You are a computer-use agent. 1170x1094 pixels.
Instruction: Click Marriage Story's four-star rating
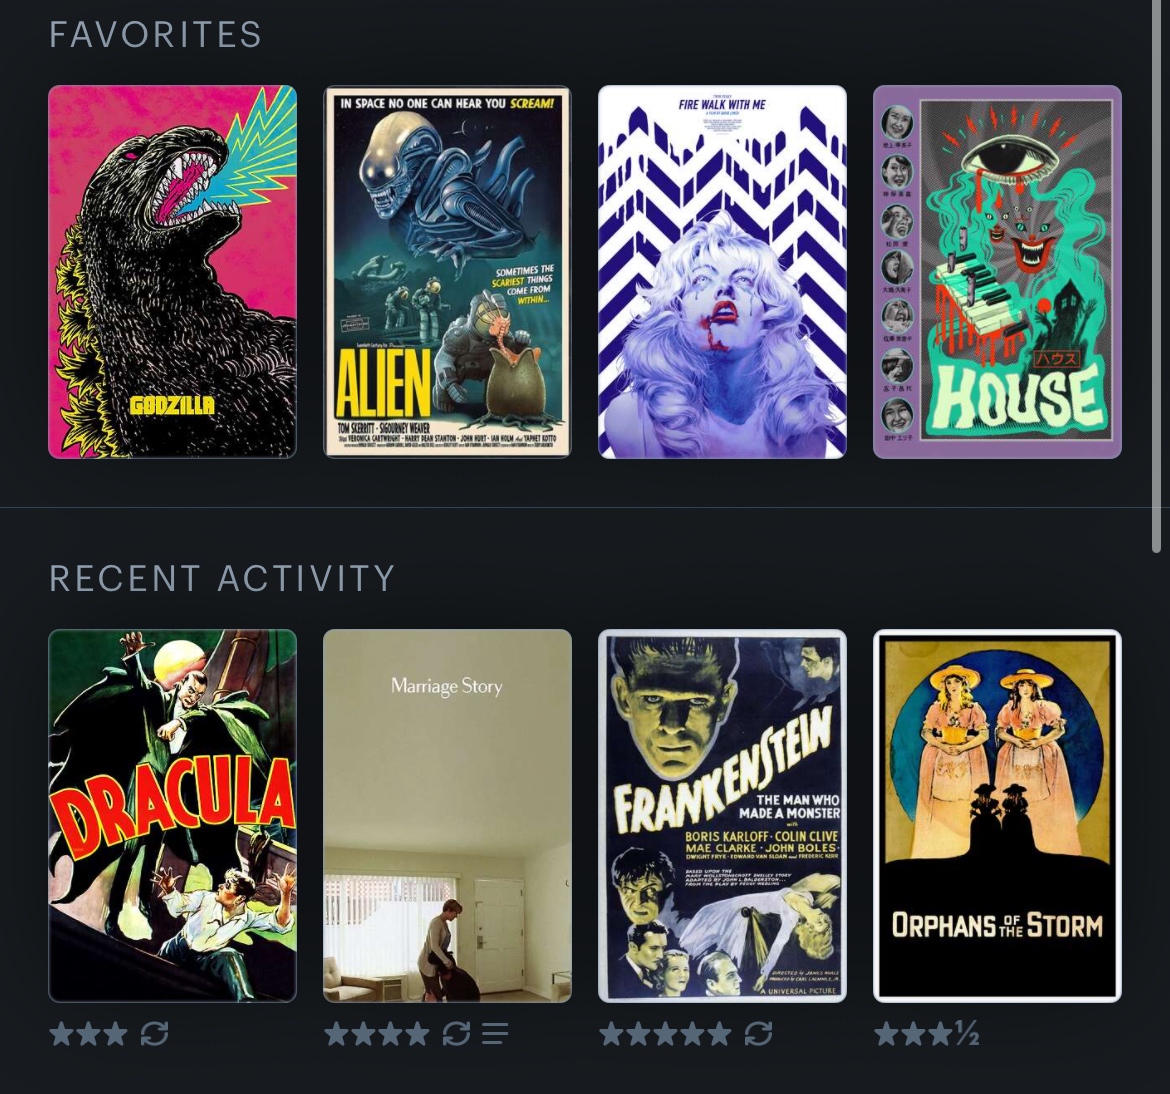click(377, 1034)
